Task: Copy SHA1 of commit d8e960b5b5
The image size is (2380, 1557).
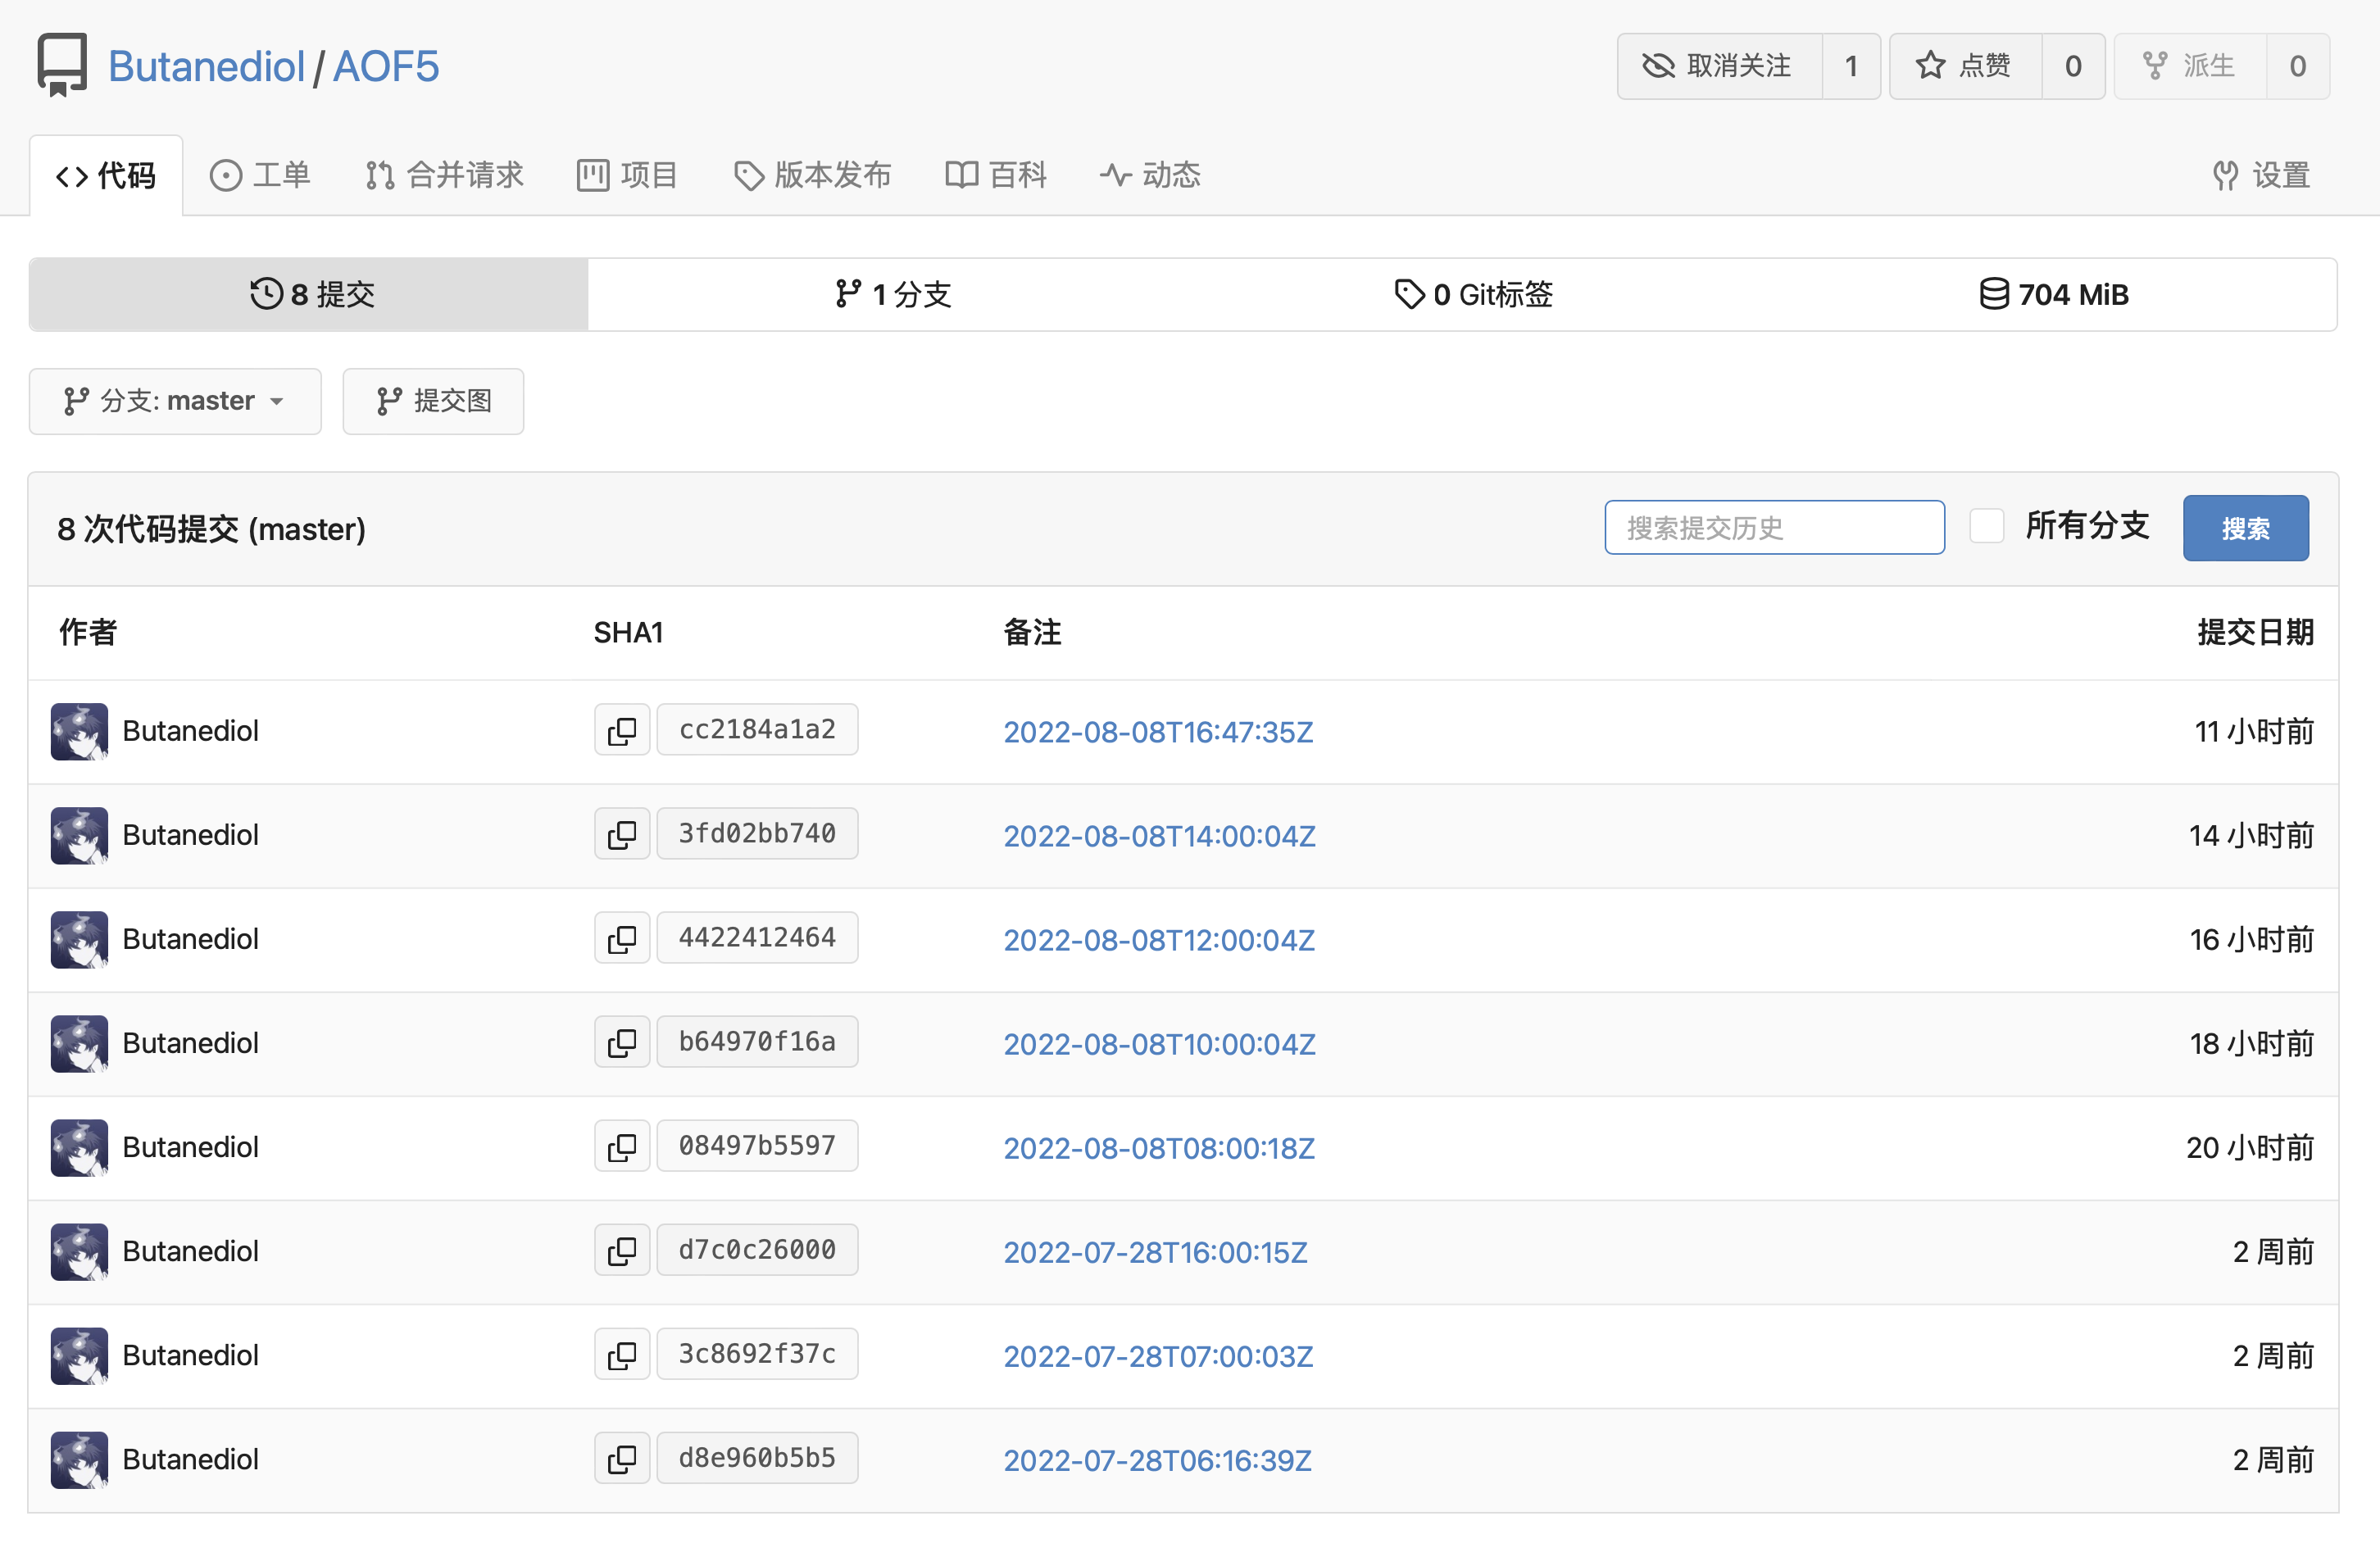Action: tap(621, 1459)
